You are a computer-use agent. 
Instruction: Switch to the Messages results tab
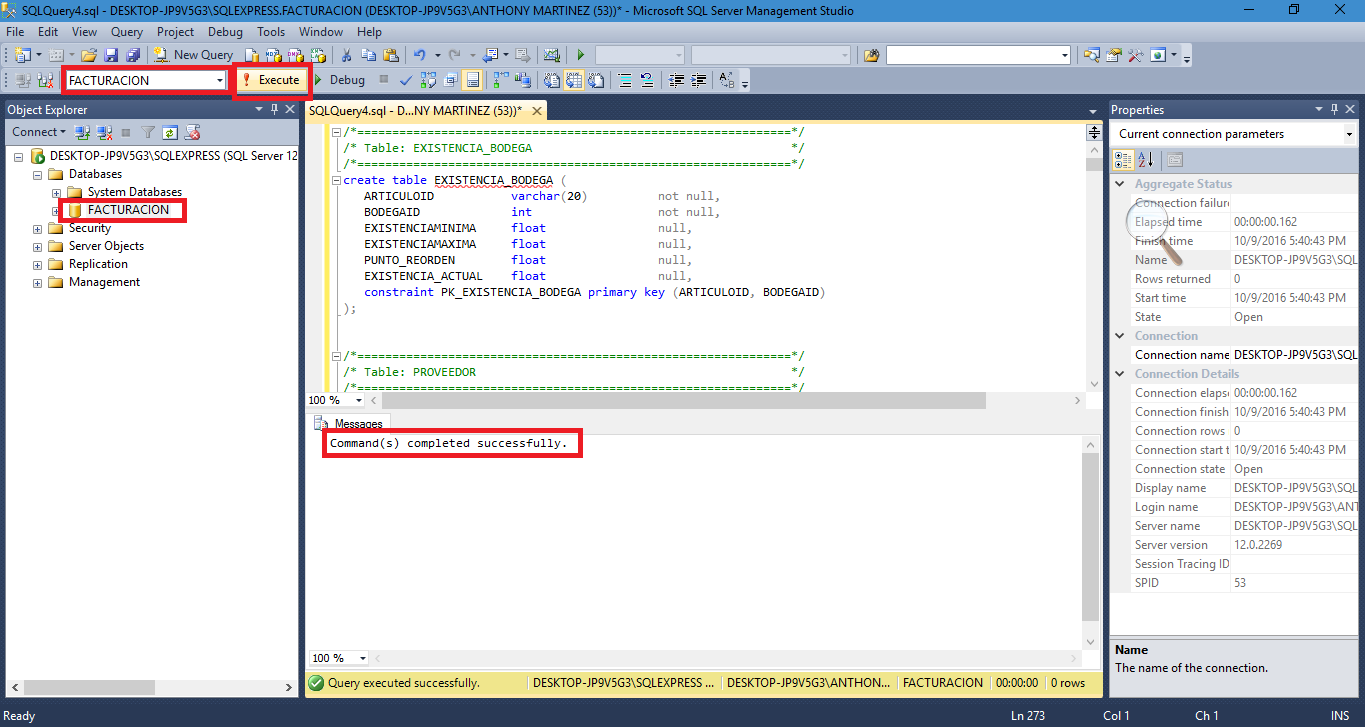(351, 424)
